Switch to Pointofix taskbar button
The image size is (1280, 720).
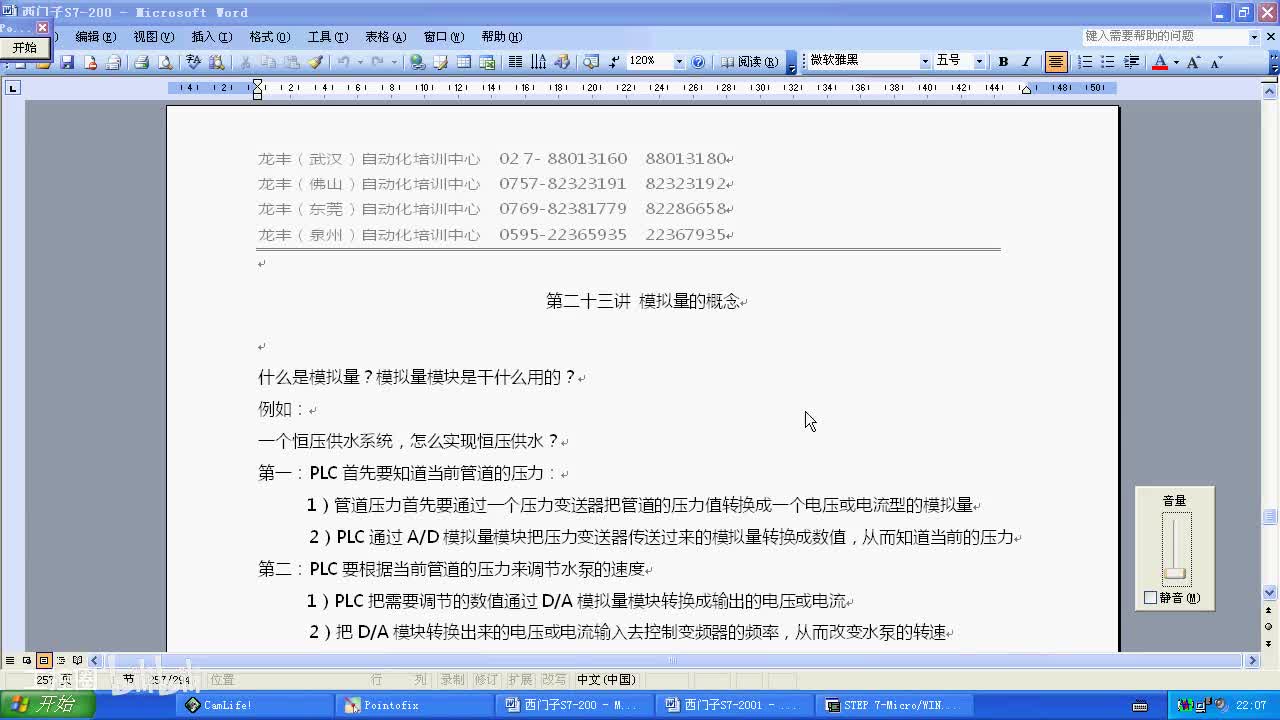(416, 705)
